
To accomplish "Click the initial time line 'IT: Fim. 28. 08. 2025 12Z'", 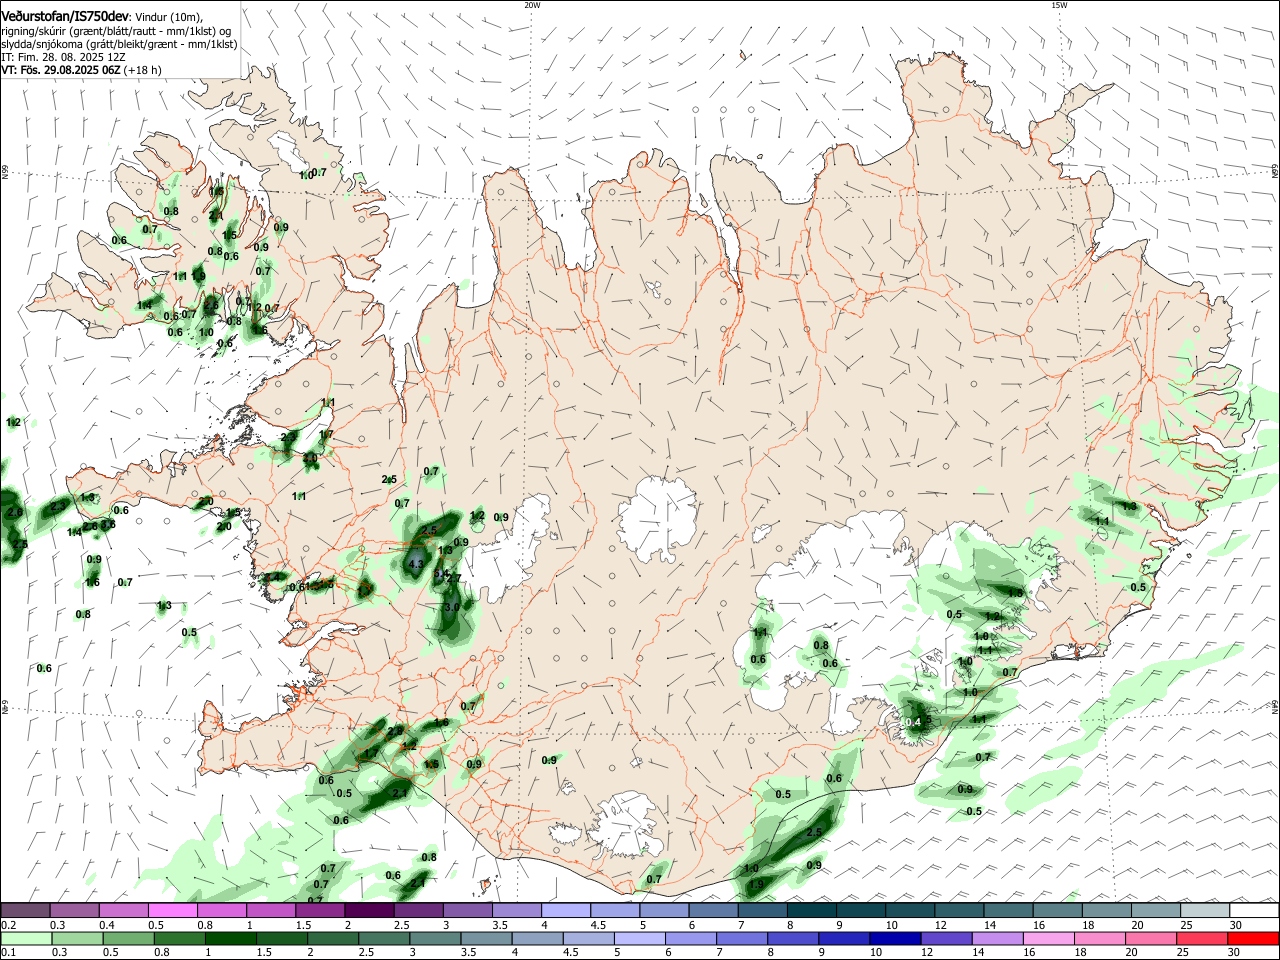I will 62,57.
